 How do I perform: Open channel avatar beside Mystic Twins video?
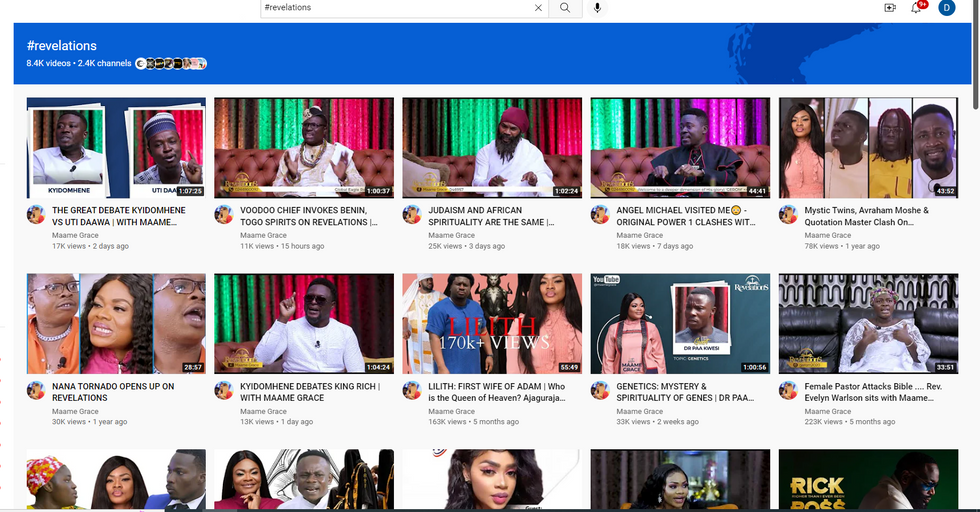coord(788,214)
